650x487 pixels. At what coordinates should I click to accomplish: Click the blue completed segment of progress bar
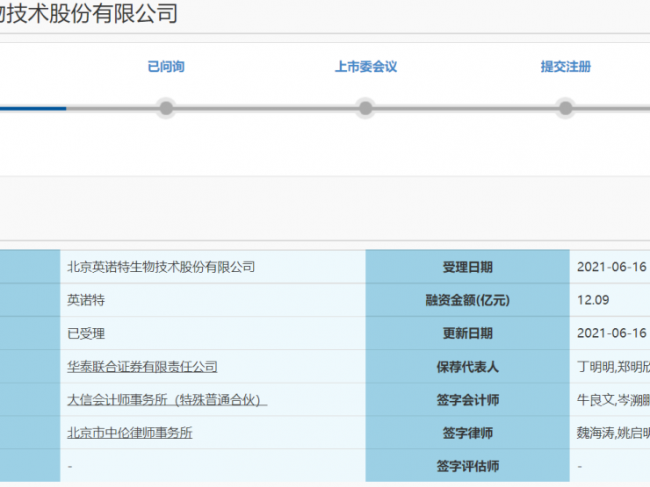(x=33, y=109)
